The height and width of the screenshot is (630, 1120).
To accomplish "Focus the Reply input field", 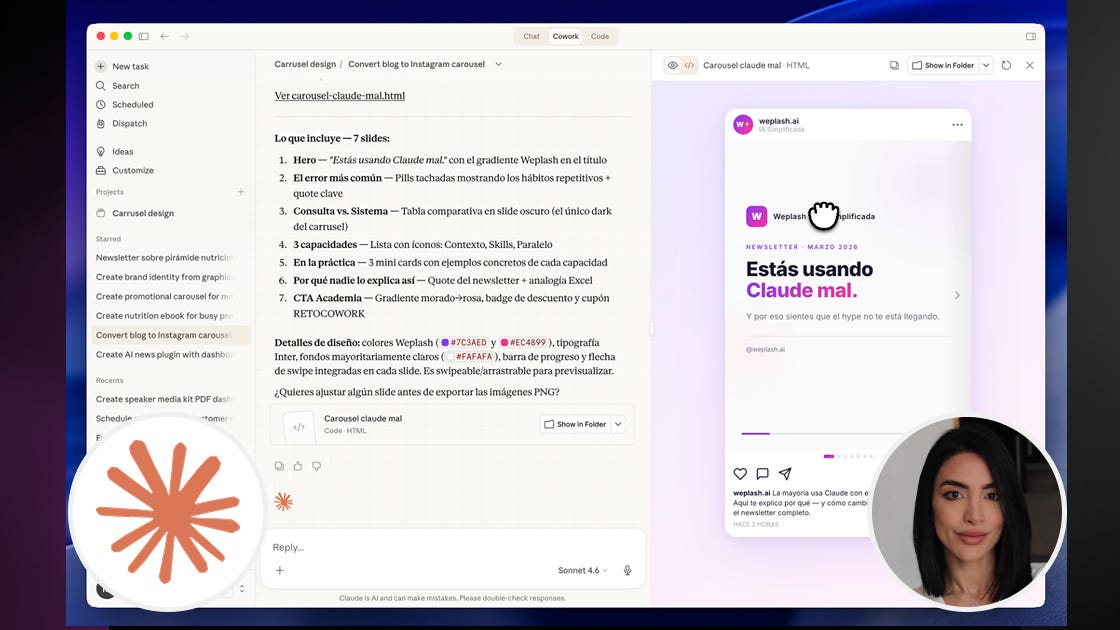I will pyautogui.click(x=453, y=547).
